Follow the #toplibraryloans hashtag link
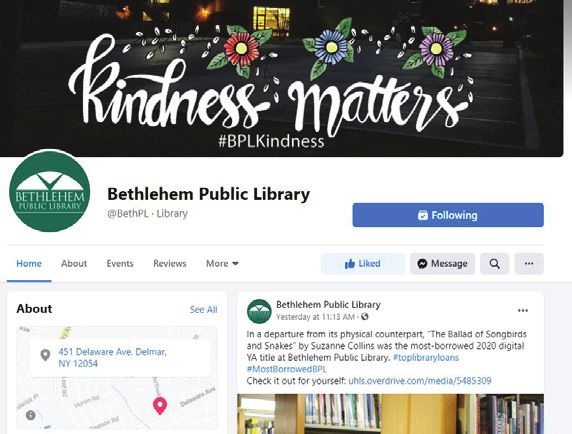Screen dimensions: 572x434 click(x=426, y=357)
